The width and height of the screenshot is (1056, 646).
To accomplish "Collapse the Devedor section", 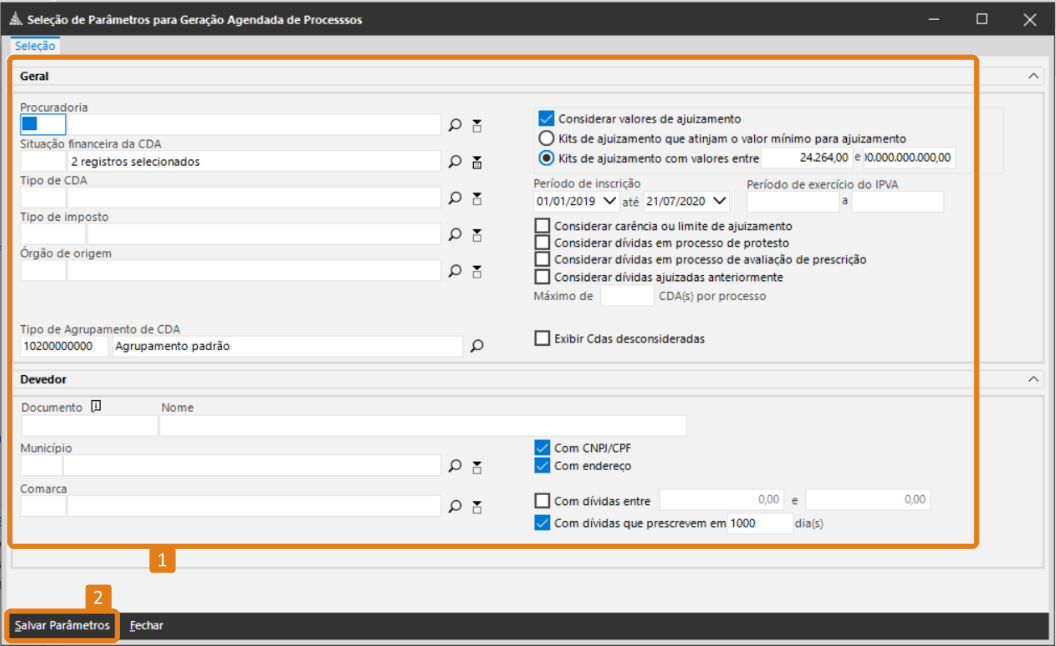I will tap(1034, 379).
